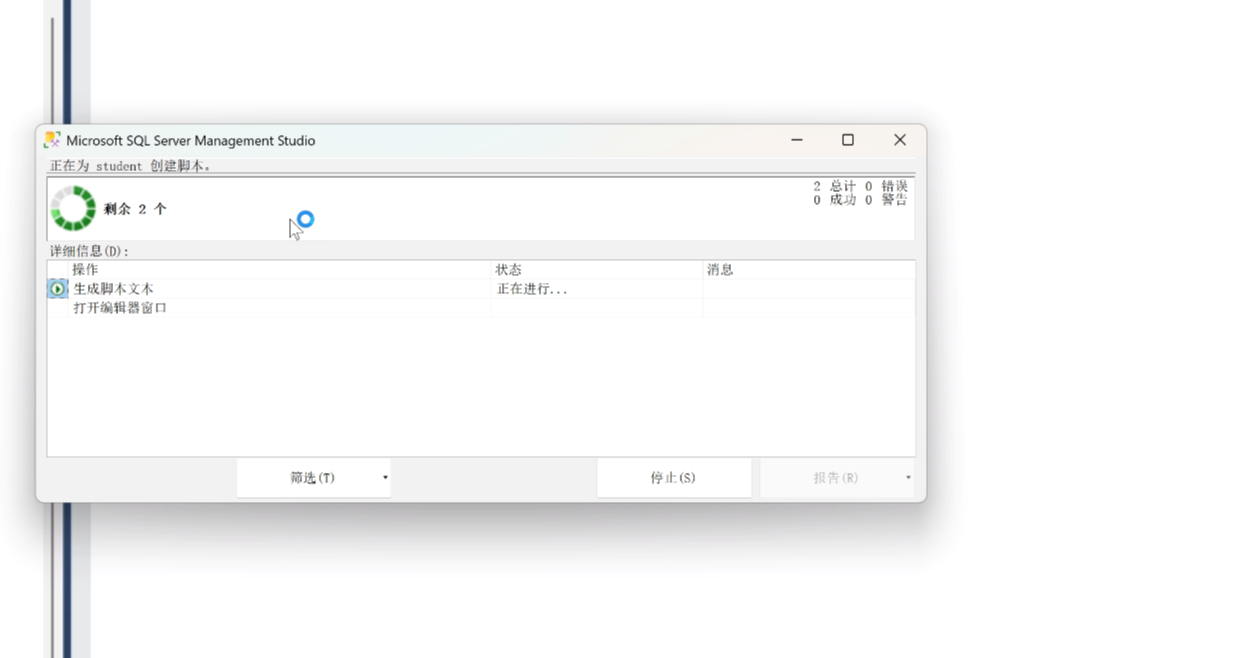Screen dimensions: 1233x658
Task: Click the 正在进行... status cell
Action: [x=597, y=289]
